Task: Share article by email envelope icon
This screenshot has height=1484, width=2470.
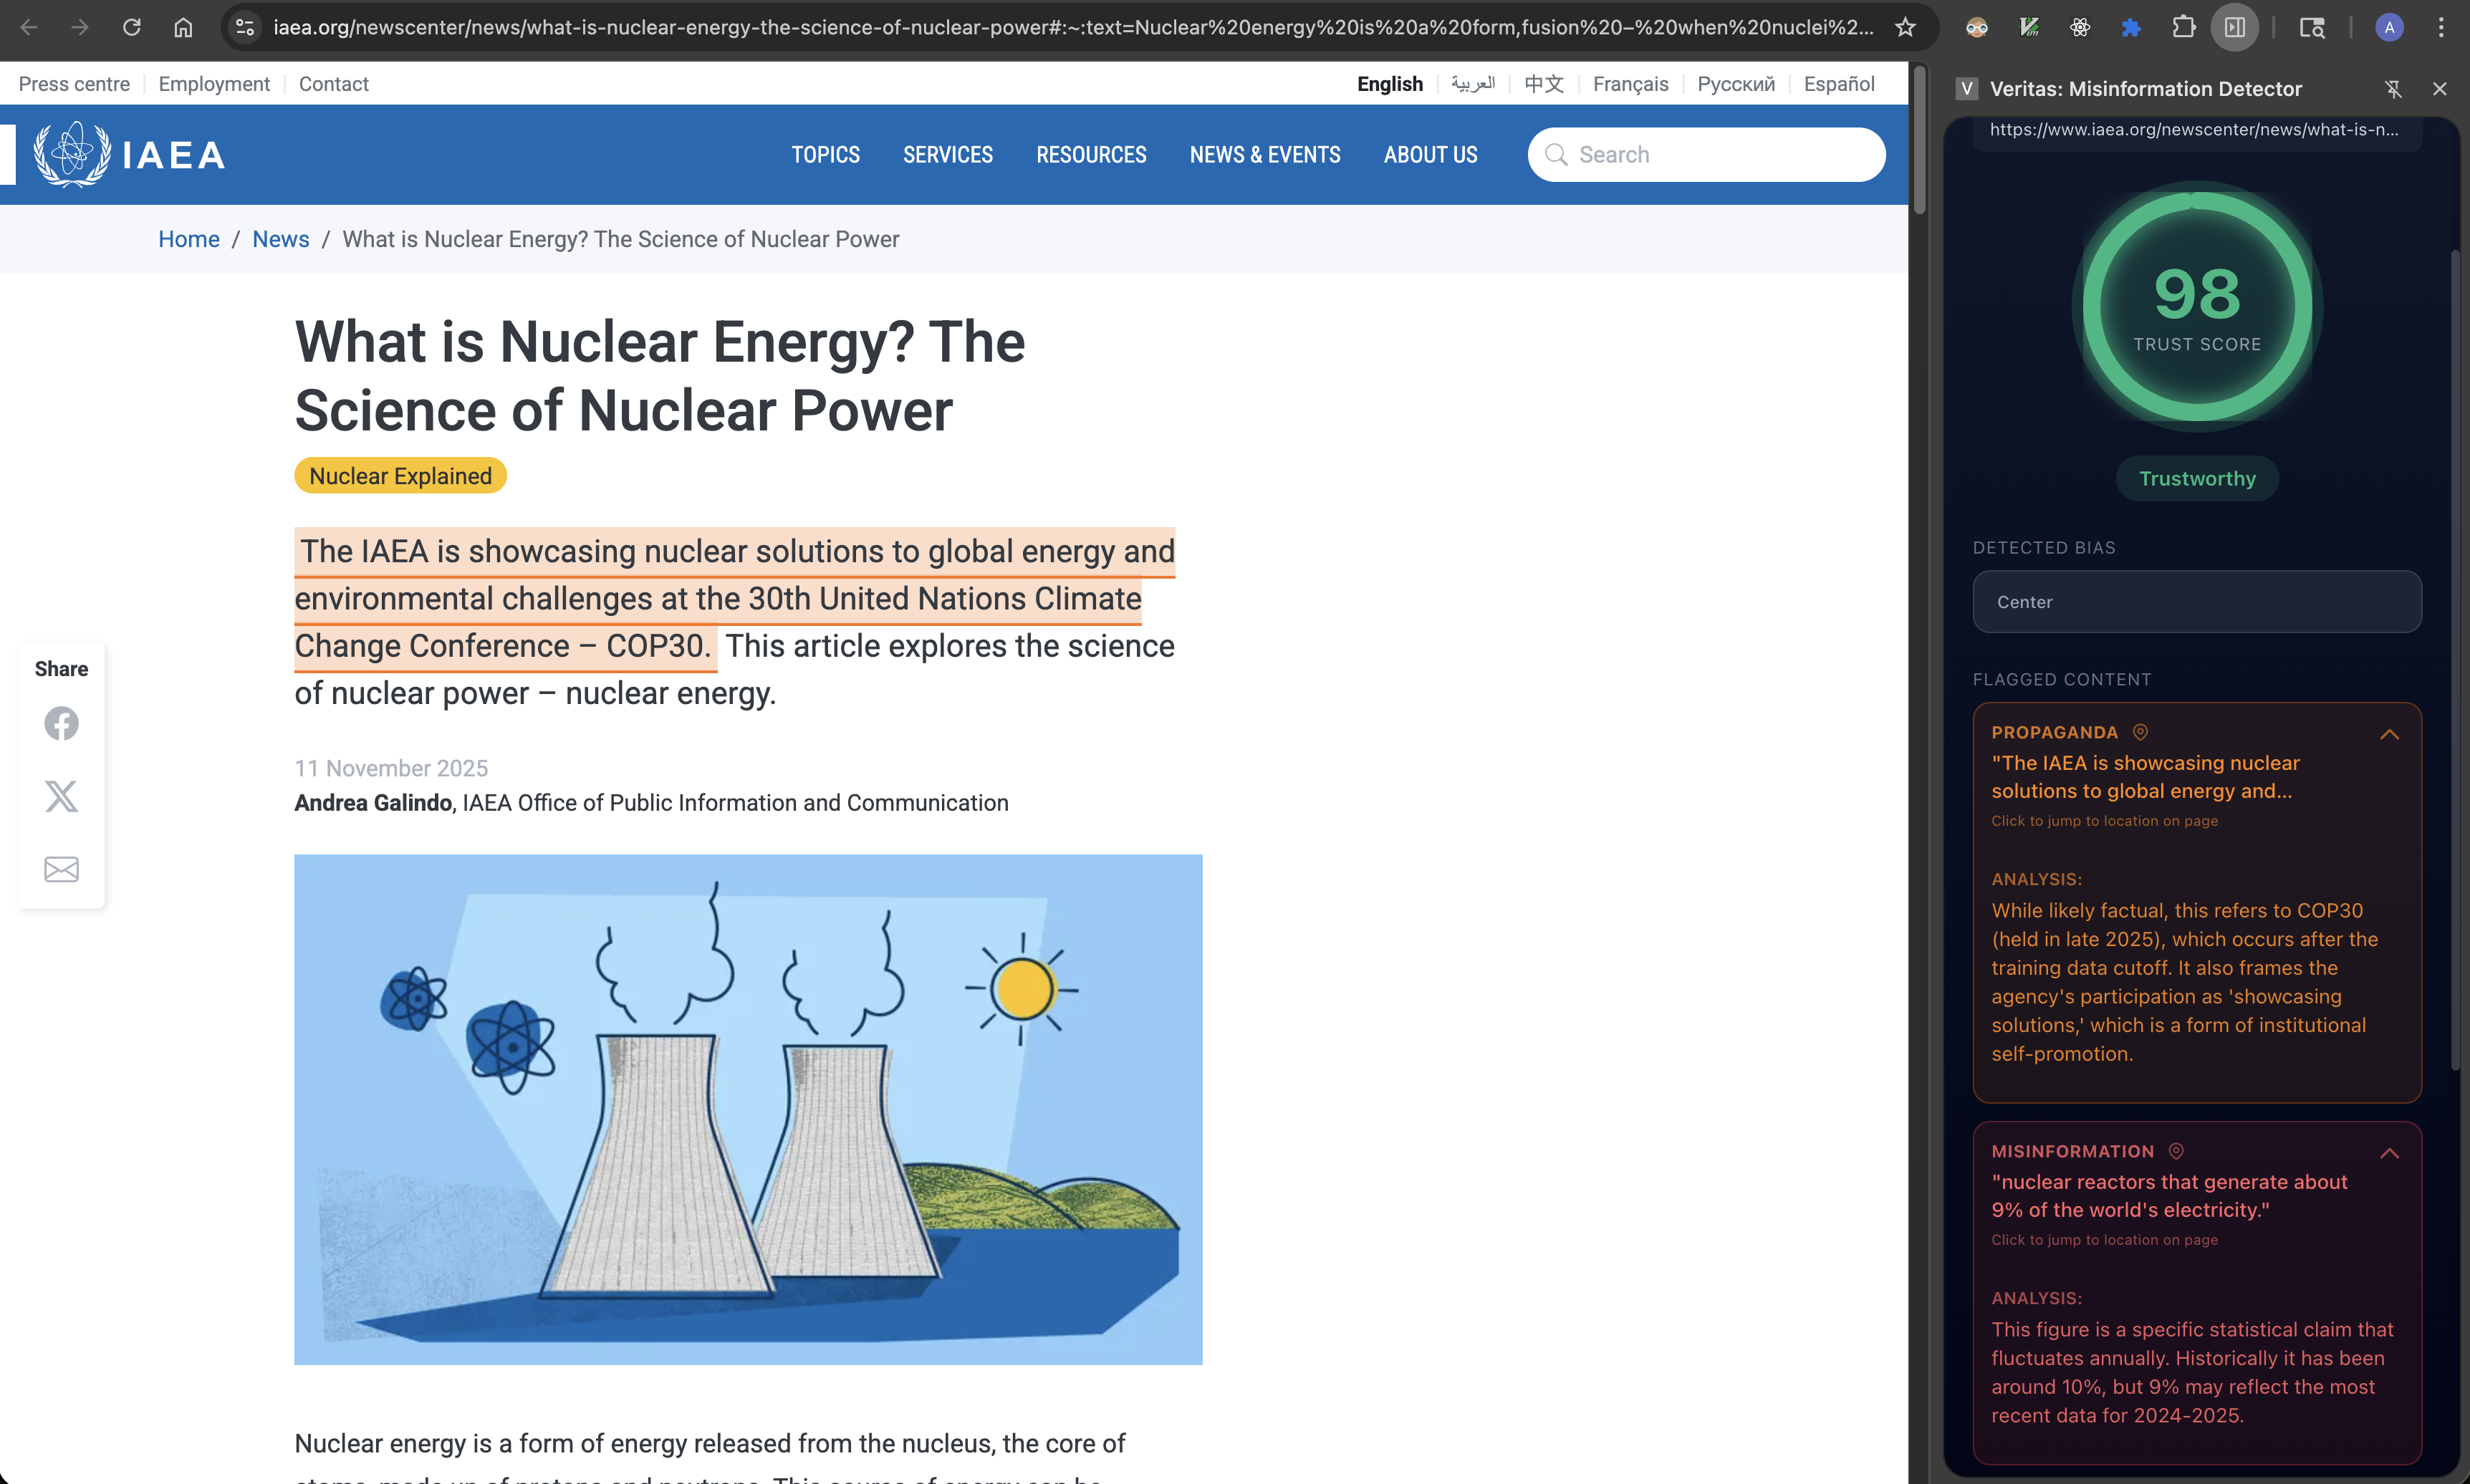Action: pyautogui.click(x=61, y=869)
